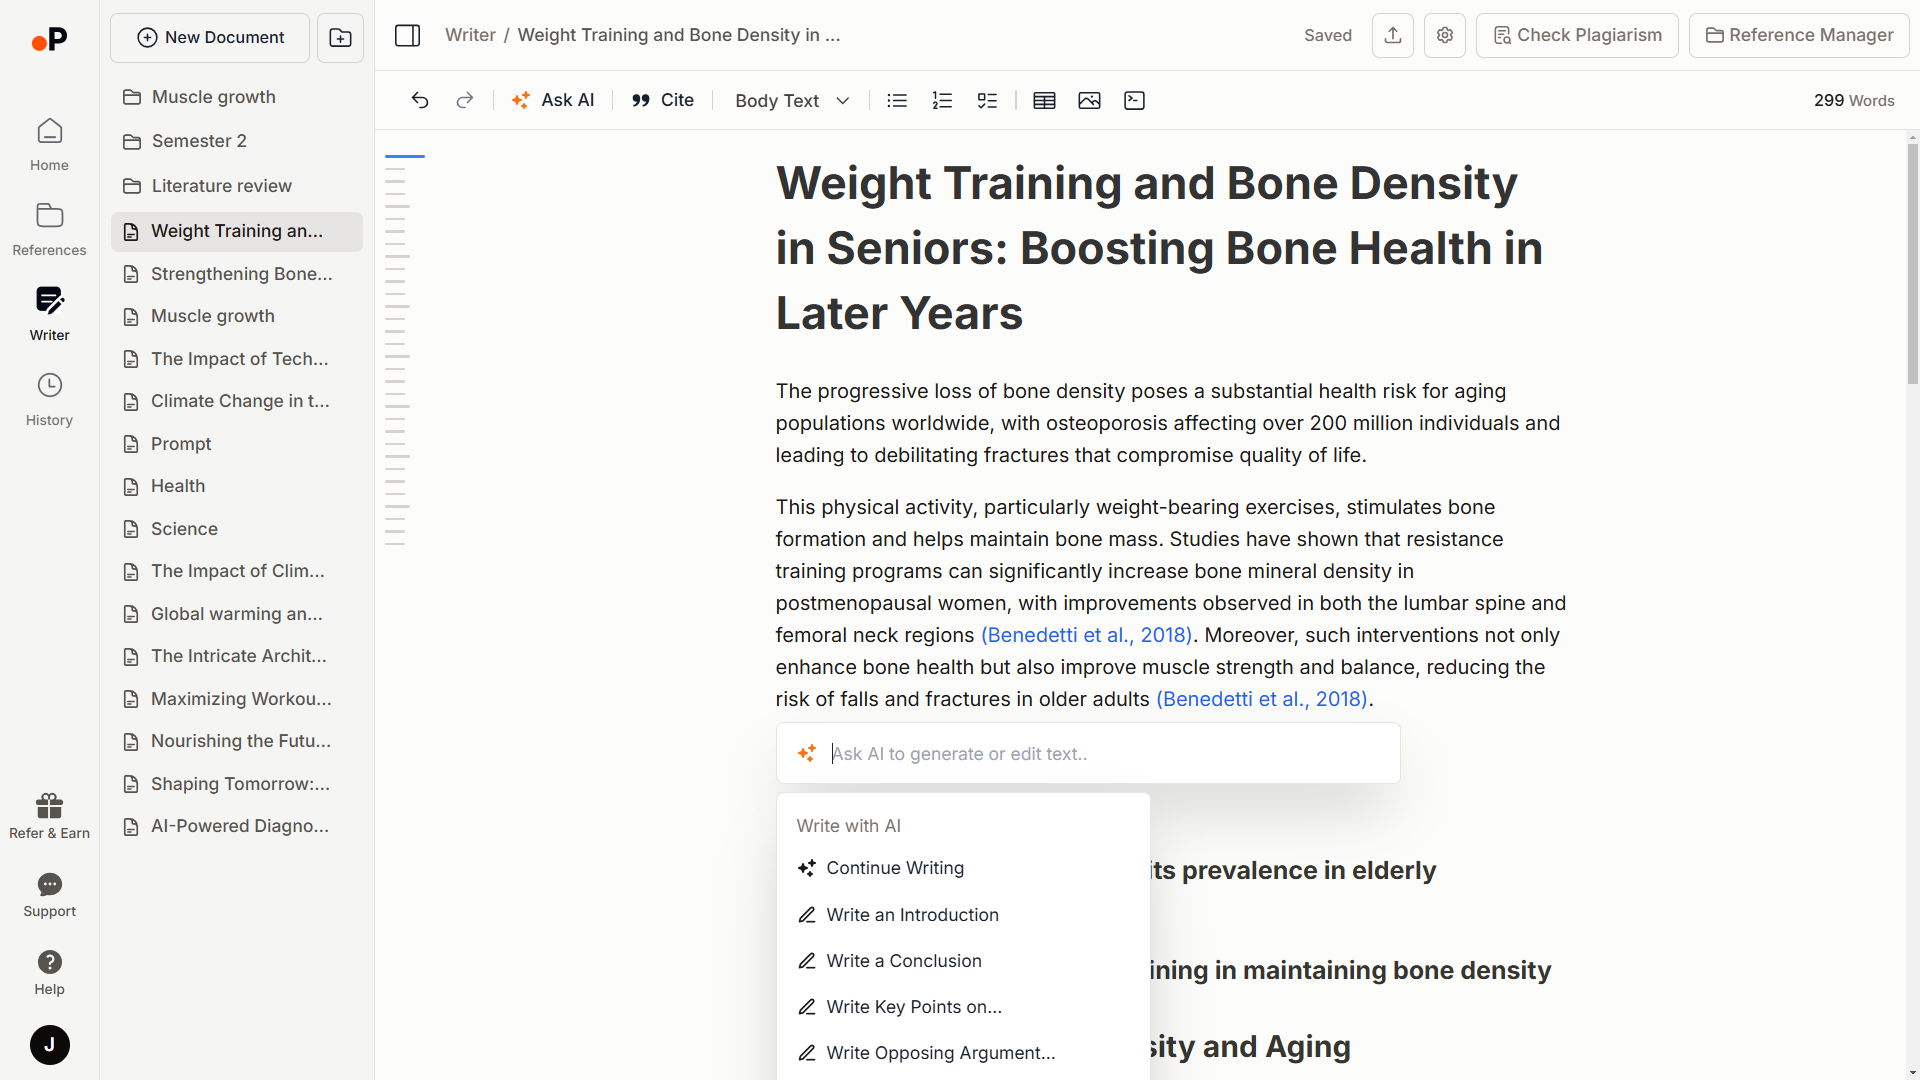Choose Write a Conclusion from the AI menu
Screen dimensions: 1920x1080
click(903, 960)
